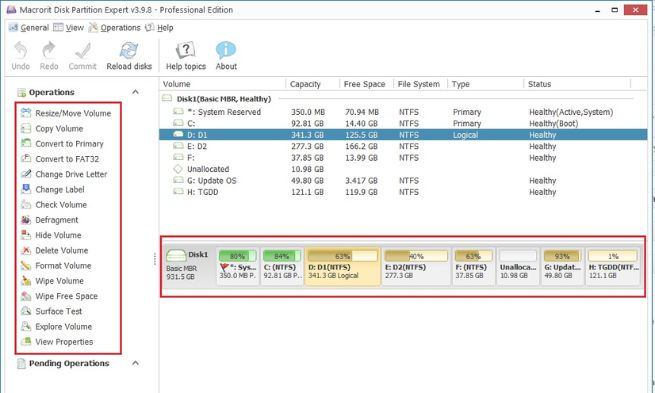Select System Reserved block in disk map
Viewport: 655px width, 393px height.
238,266
